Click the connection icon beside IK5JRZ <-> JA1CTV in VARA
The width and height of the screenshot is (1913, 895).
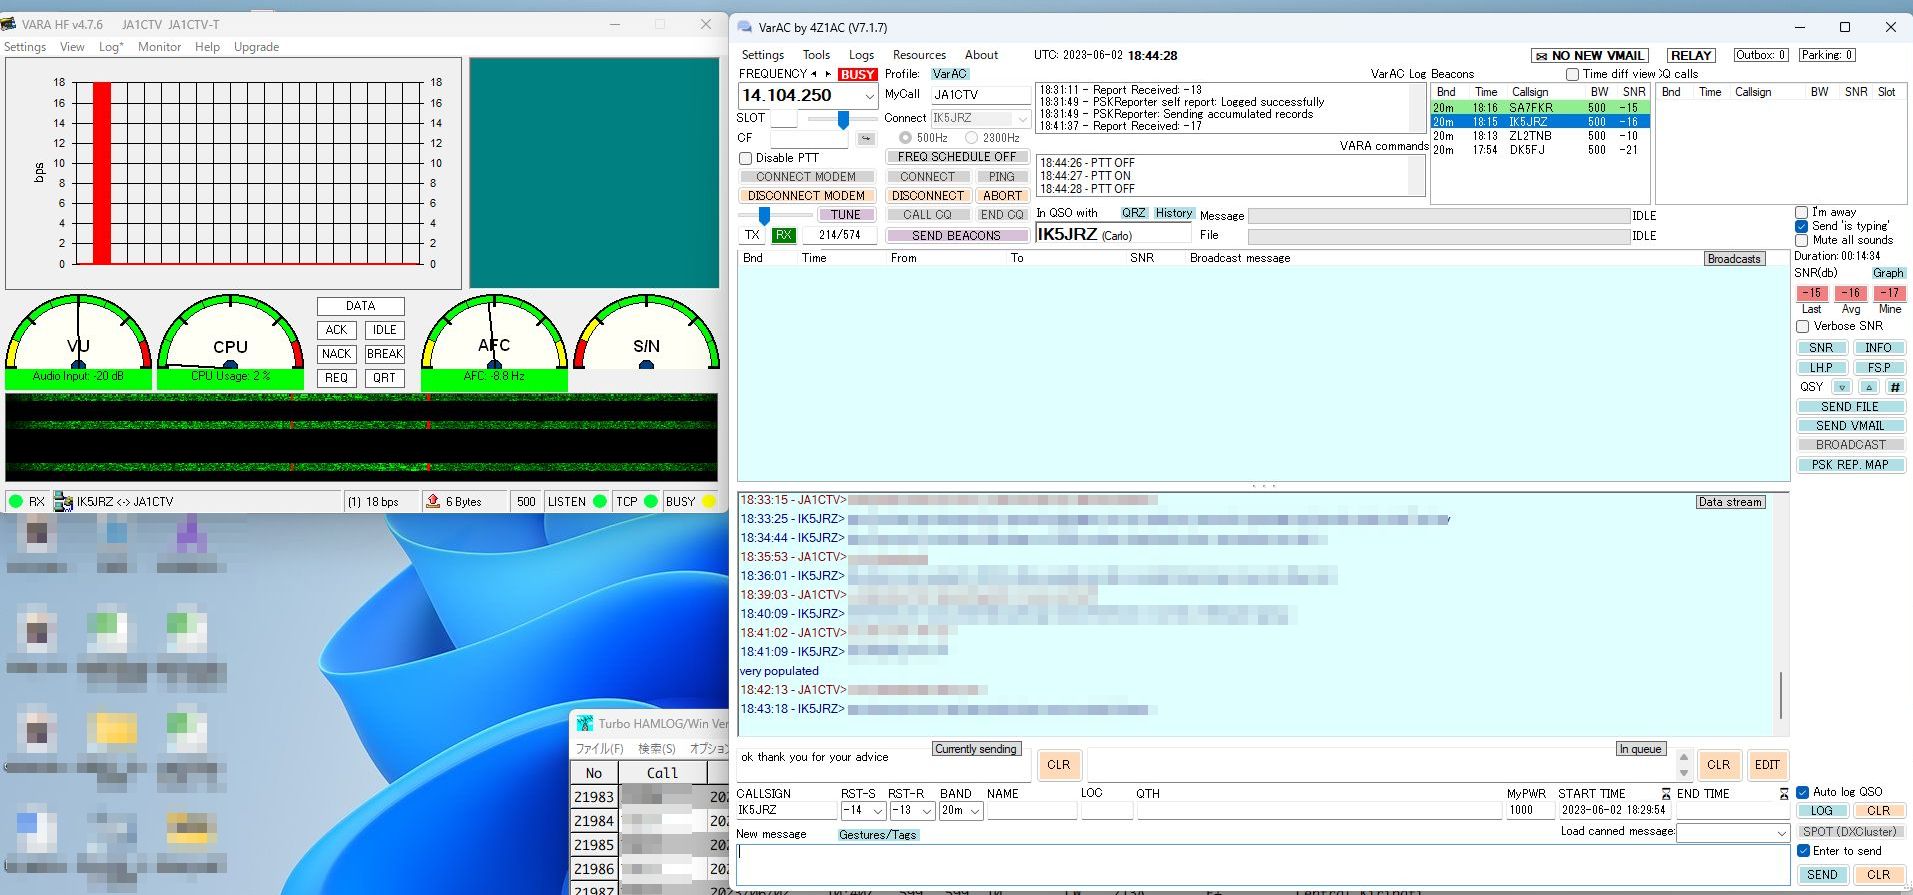[63, 501]
